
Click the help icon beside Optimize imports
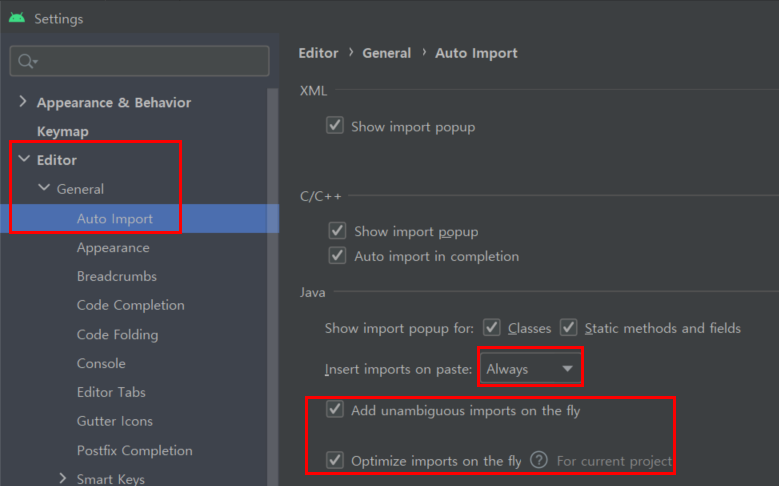pyautogui.click(x=539, y=460)
